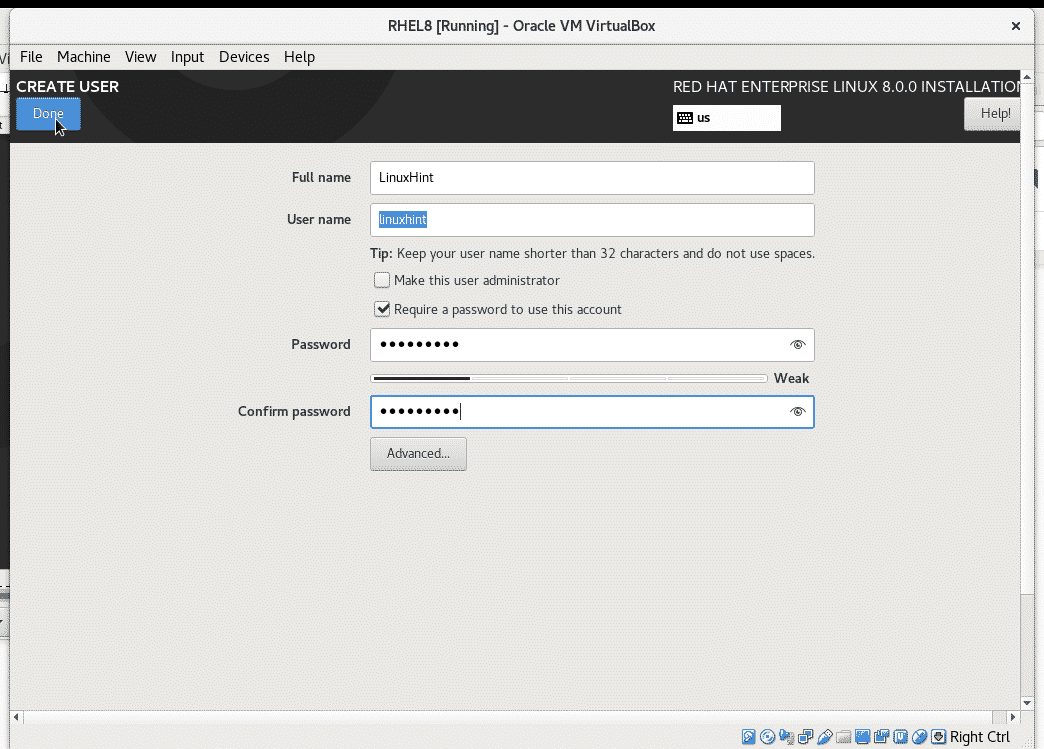1044x749 pixels.
Task: Toggle the mouse integration status icon
Action: click(919, 736)
